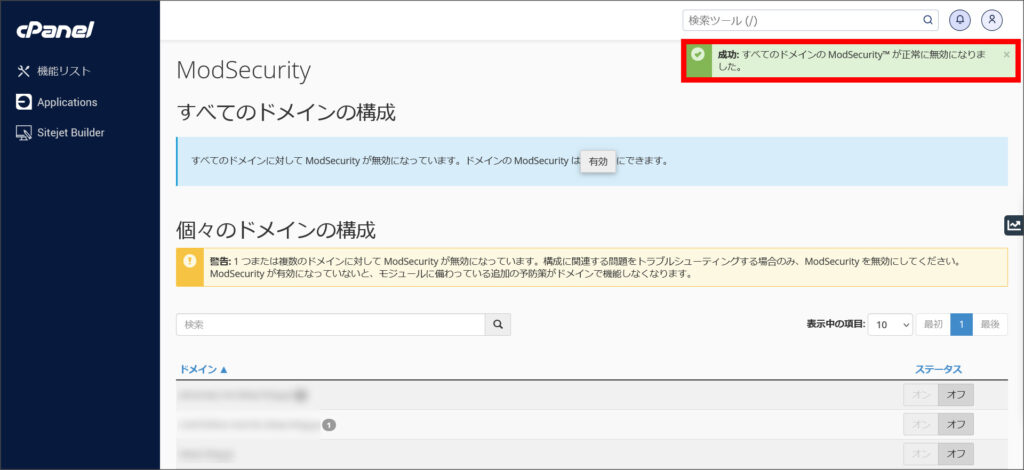This screenshot has width=1024, height=470.
Task: Click オフ in the second domain row
Action: 956,424
